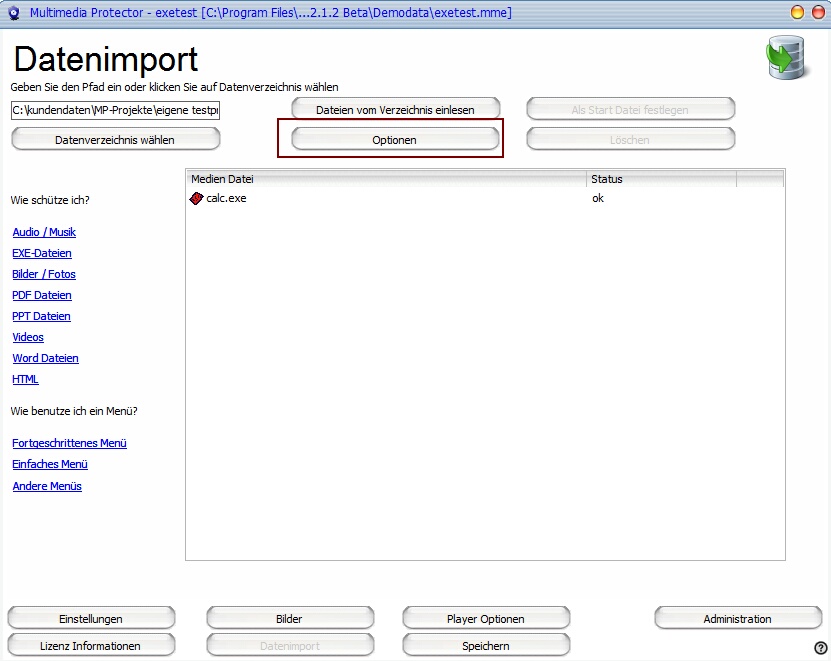Click Datenverzeichnis wählen button
831x661 pixels.
(x=115, y=140)
